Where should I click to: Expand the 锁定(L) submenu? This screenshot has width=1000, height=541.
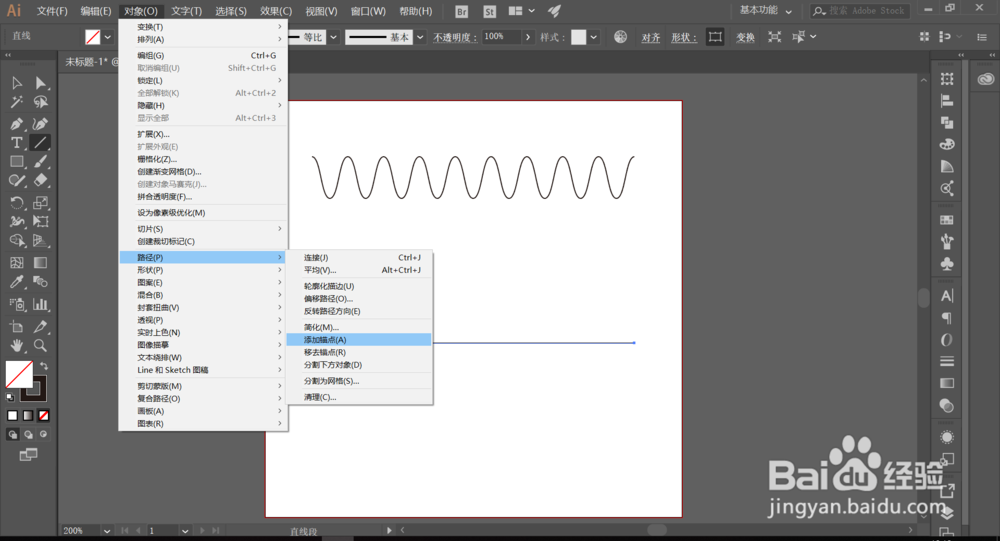tap(203, 80)
